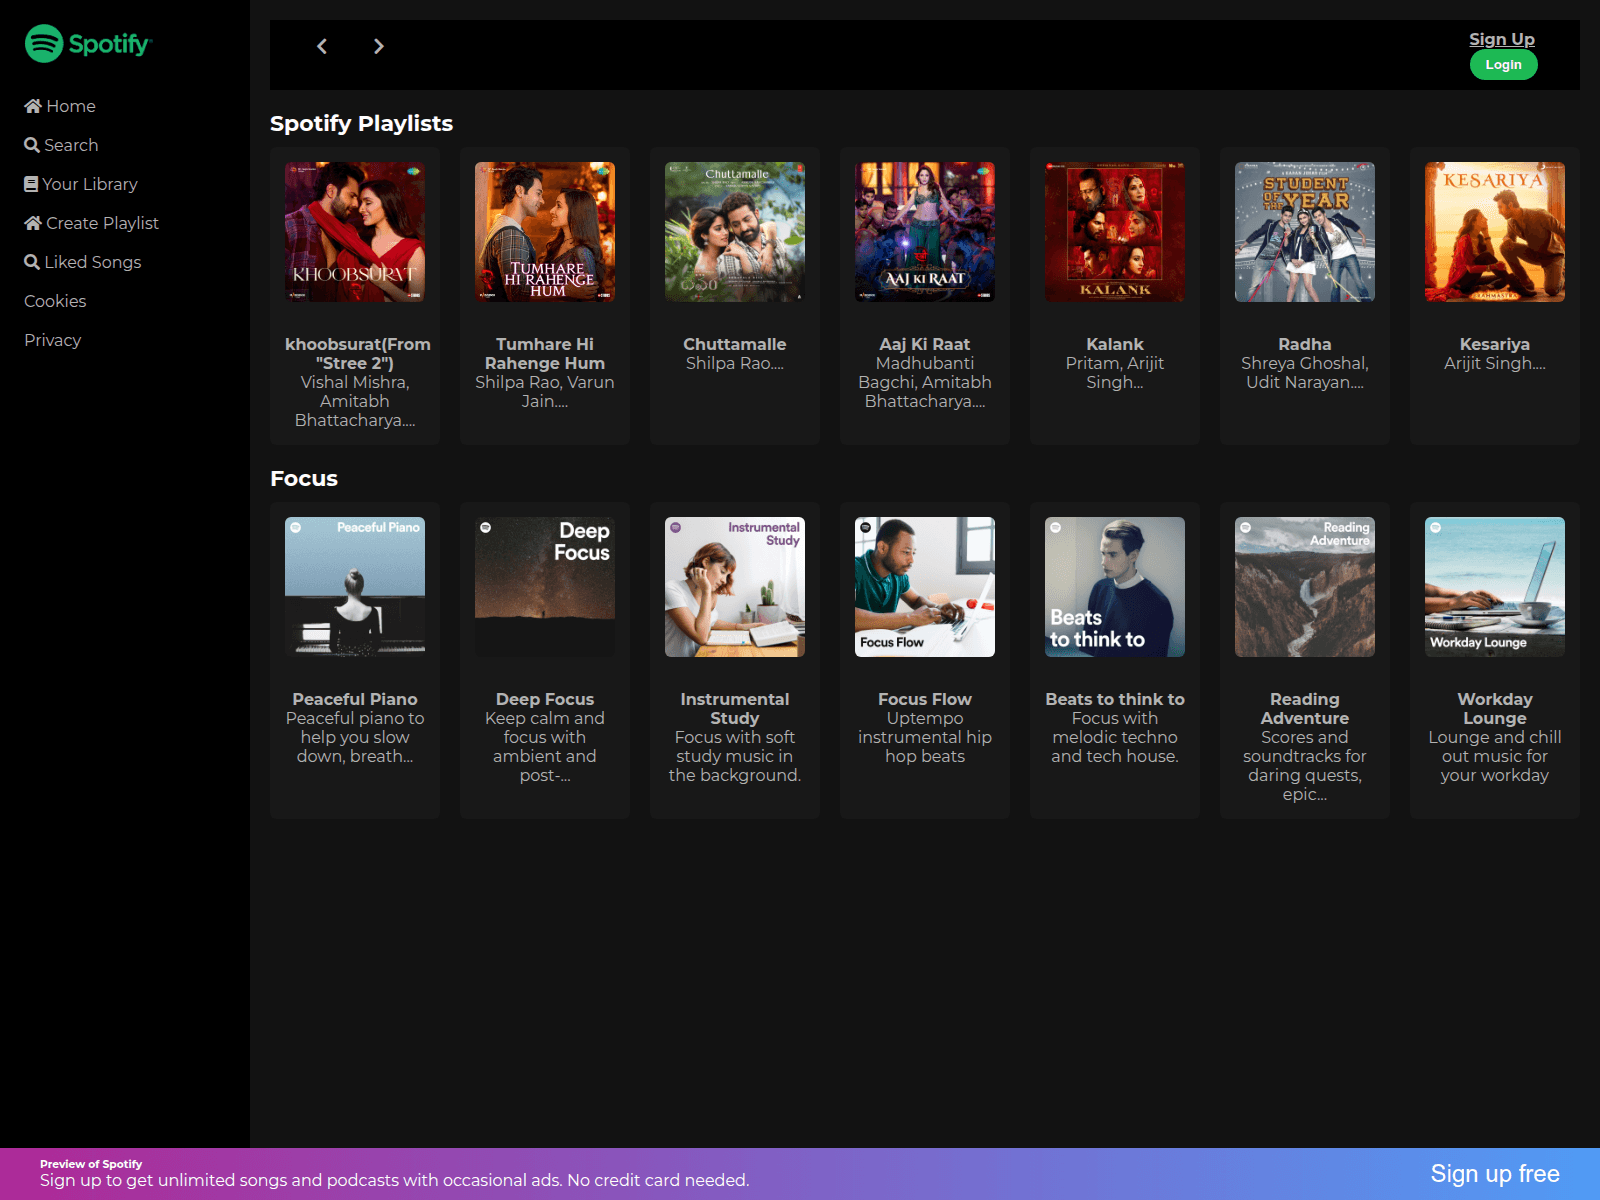
Task: Open Your Library from sidebar
Action: [81, 184]
